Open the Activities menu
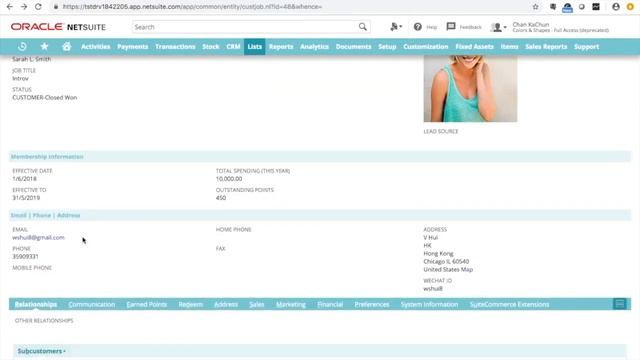The image size is (640, 360). (96, 47)
